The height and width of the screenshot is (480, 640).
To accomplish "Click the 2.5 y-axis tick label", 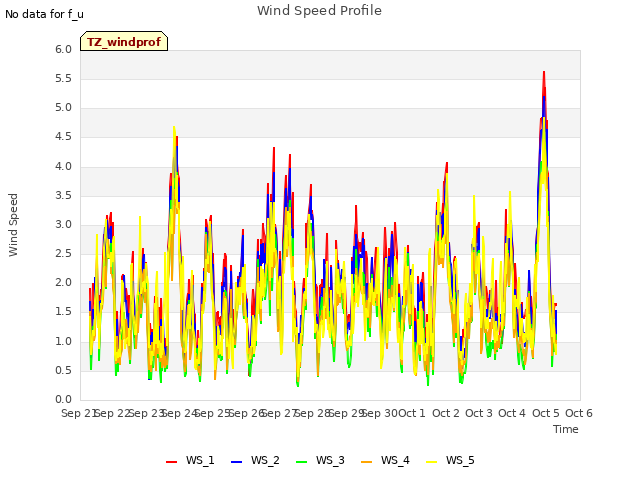I will point(63,254).
